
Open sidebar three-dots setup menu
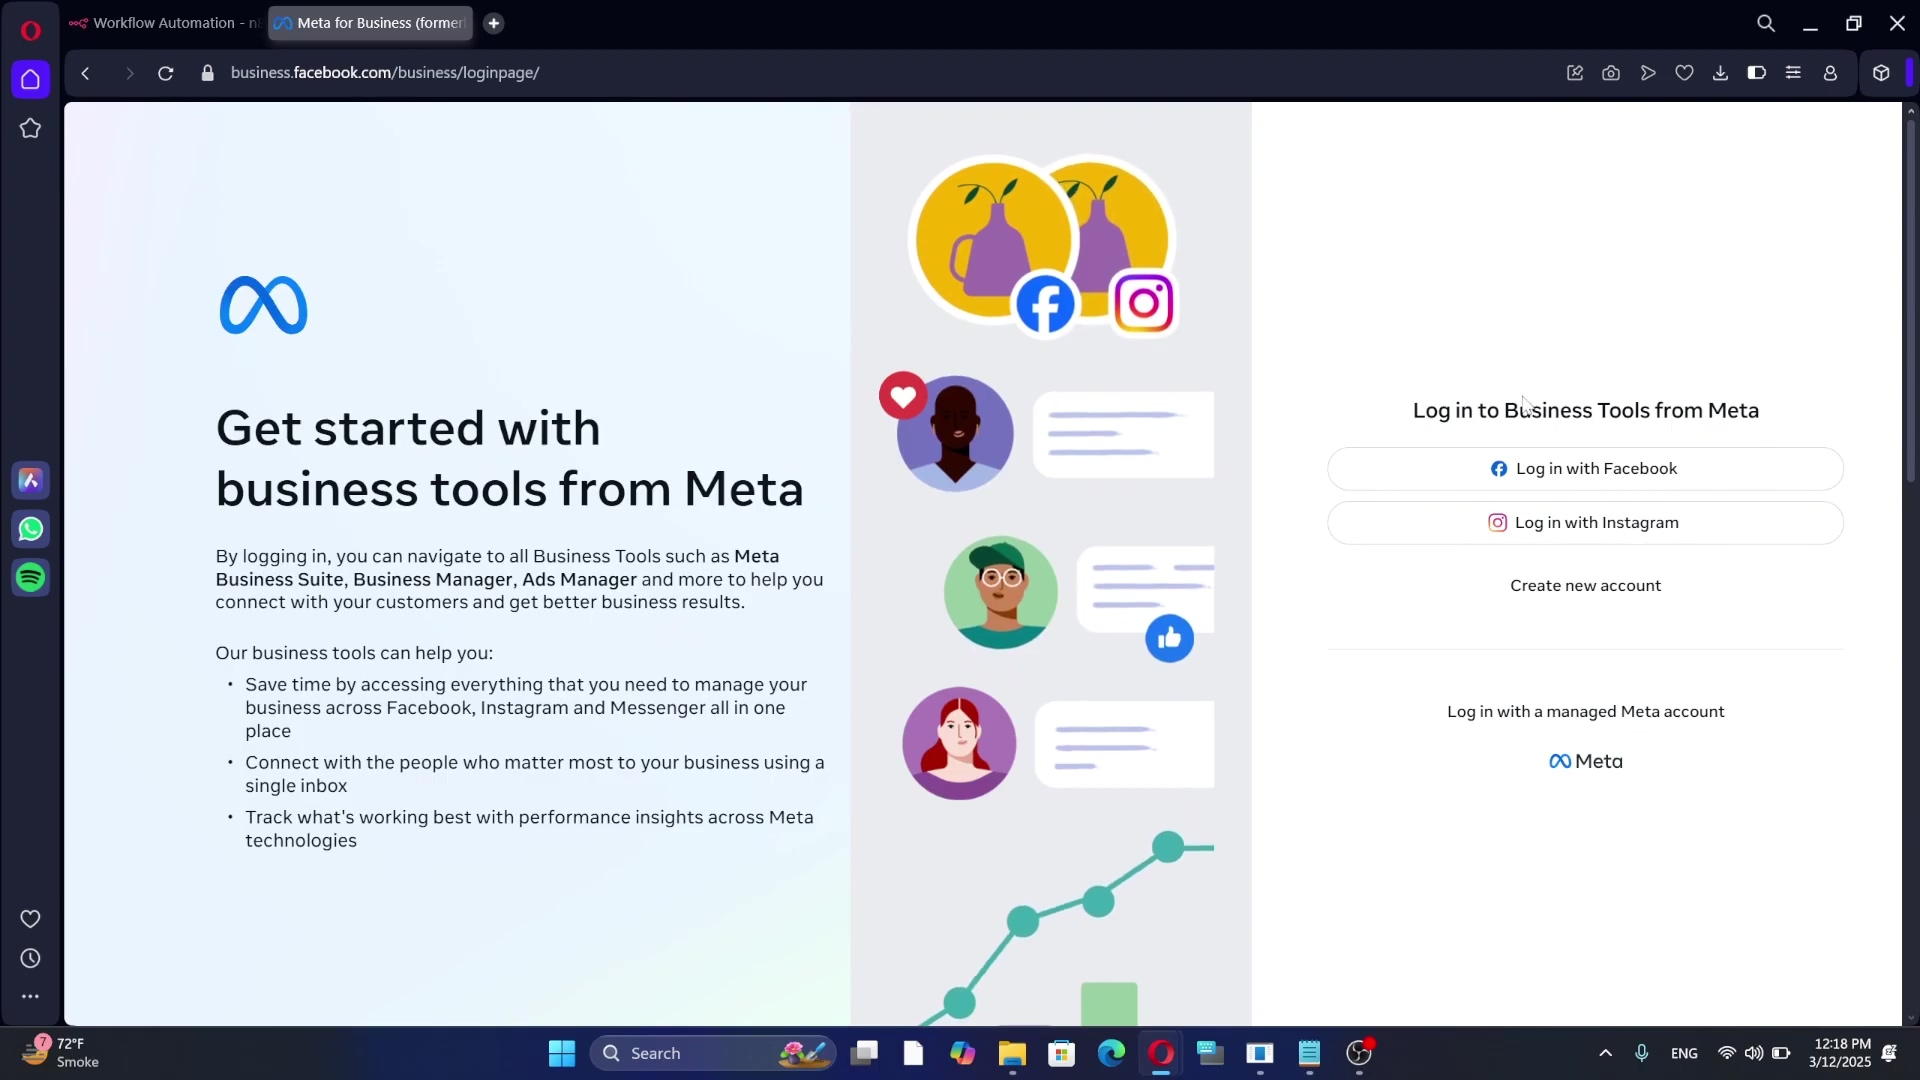click(30, 996)
